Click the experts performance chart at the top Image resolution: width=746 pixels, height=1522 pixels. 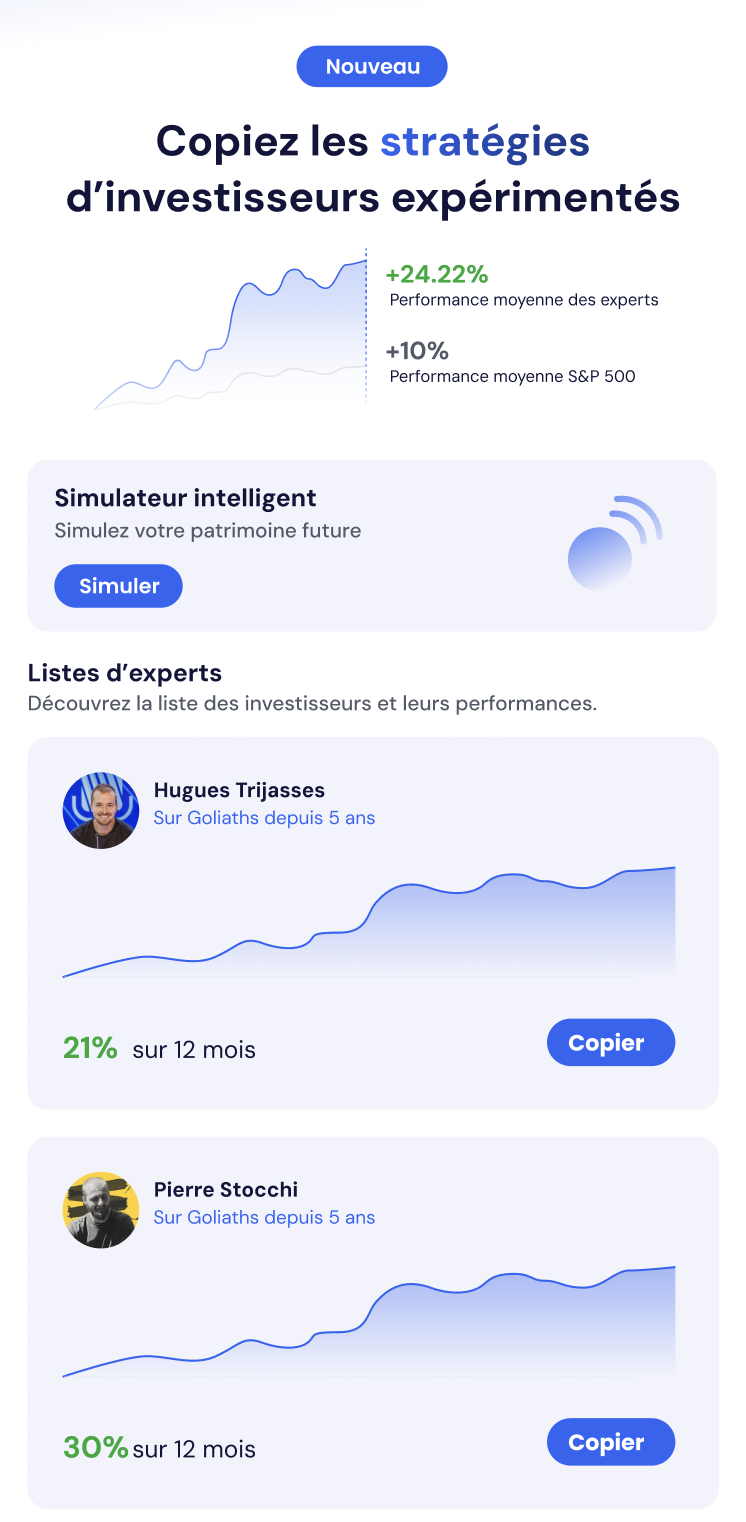click(x=230, y=330)
